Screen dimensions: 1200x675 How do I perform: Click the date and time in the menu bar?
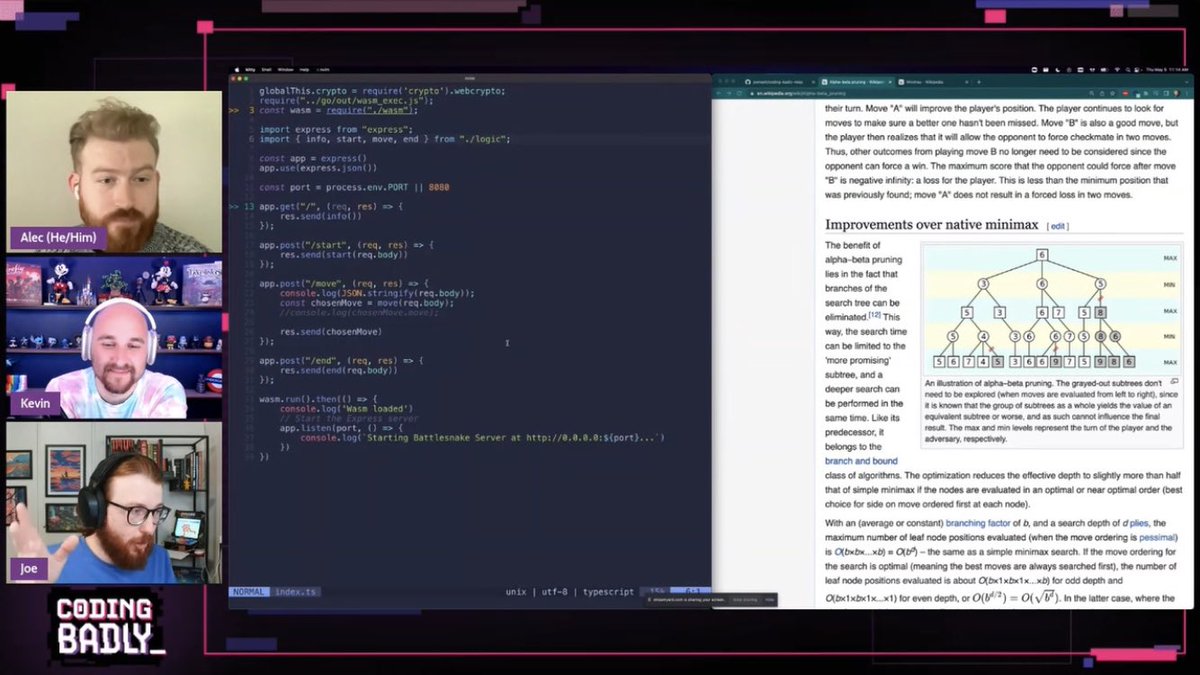1167,70
